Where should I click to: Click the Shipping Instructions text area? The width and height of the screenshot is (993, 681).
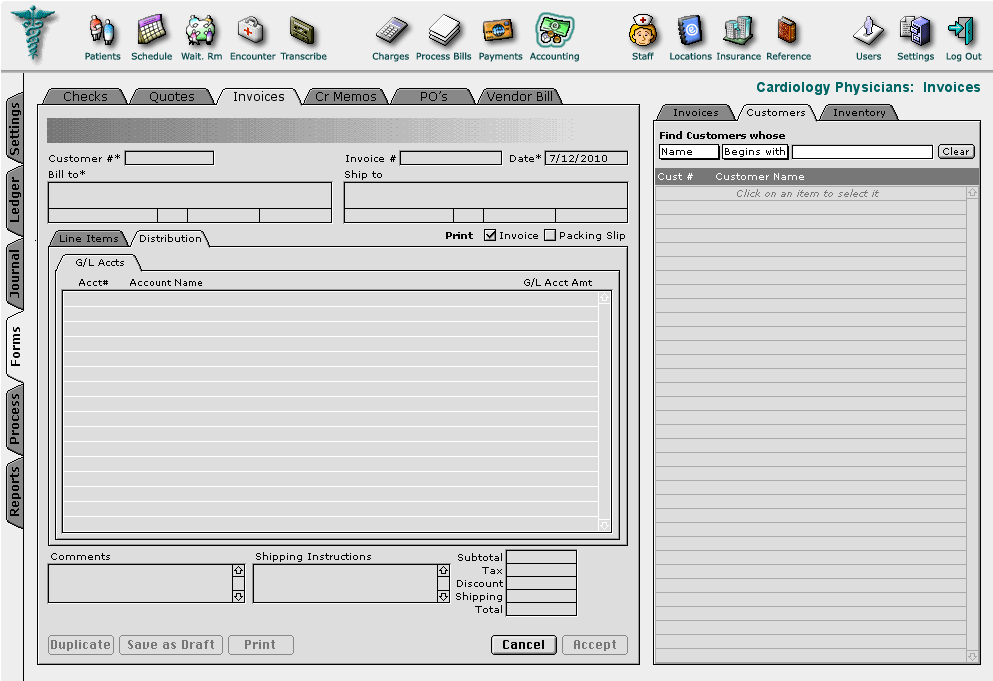pos(346,583)
